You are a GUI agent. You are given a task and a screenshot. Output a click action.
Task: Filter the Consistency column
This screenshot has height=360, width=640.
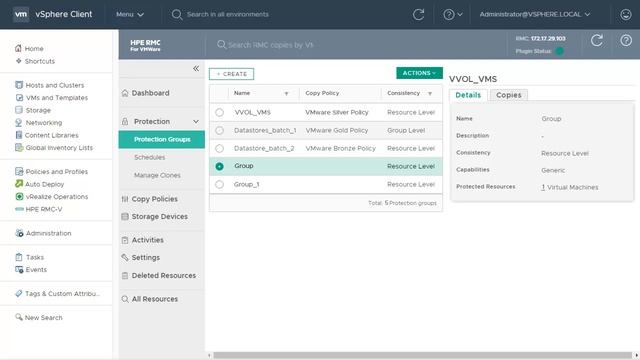tap(430, 93)
